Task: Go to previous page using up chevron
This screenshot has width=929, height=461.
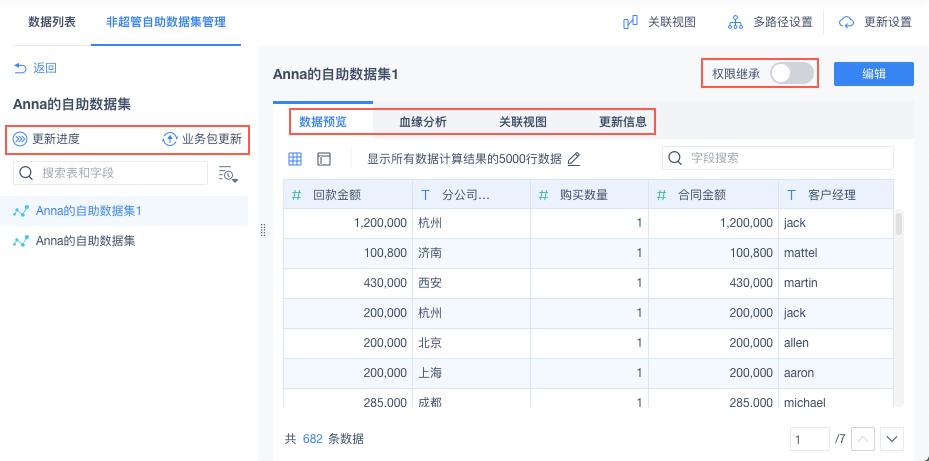Action: 863,438
